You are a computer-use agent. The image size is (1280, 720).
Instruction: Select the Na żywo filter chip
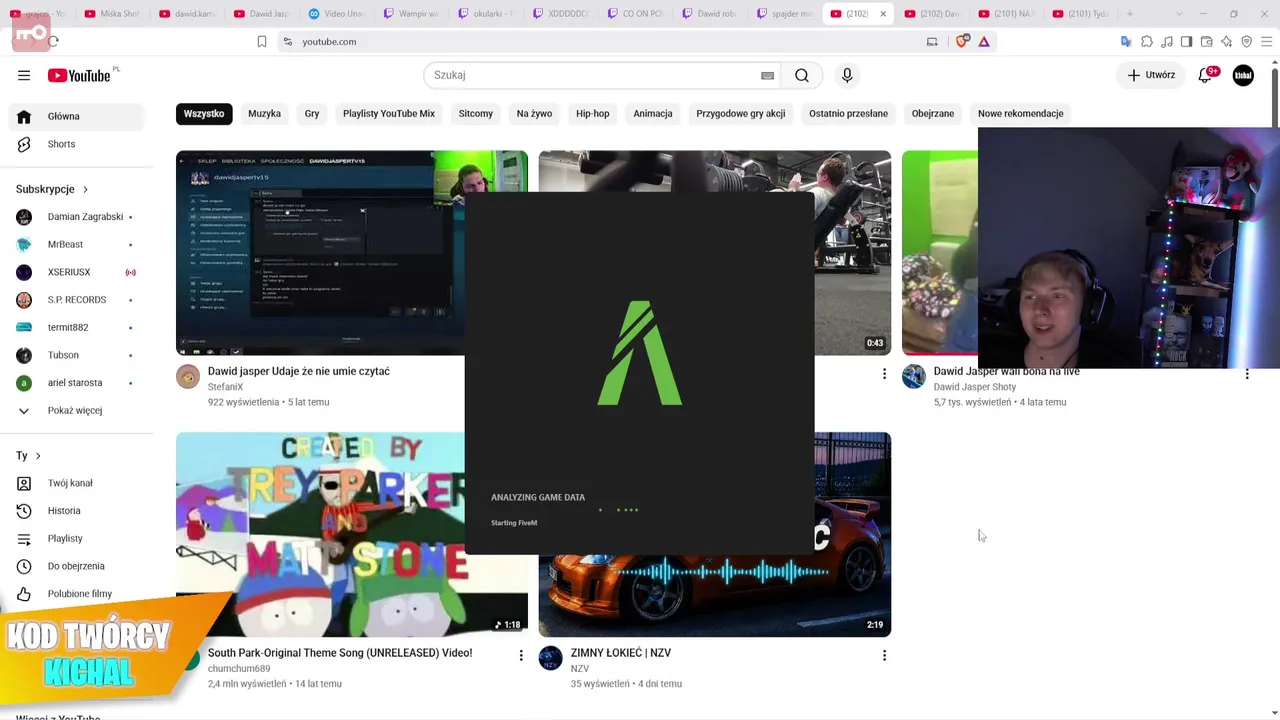pyautogui.click(x=534, y=113)
